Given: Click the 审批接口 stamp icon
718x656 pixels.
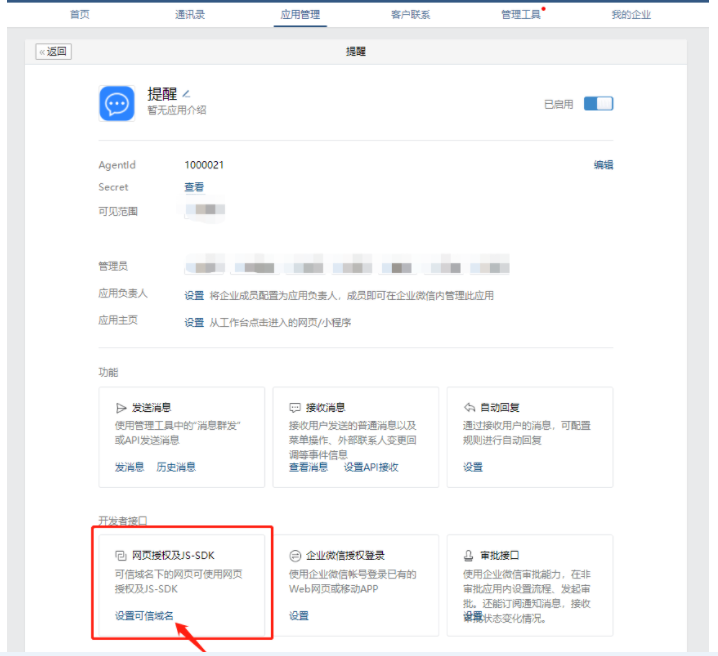Looking at the screenshot, I should pos(469,555).
